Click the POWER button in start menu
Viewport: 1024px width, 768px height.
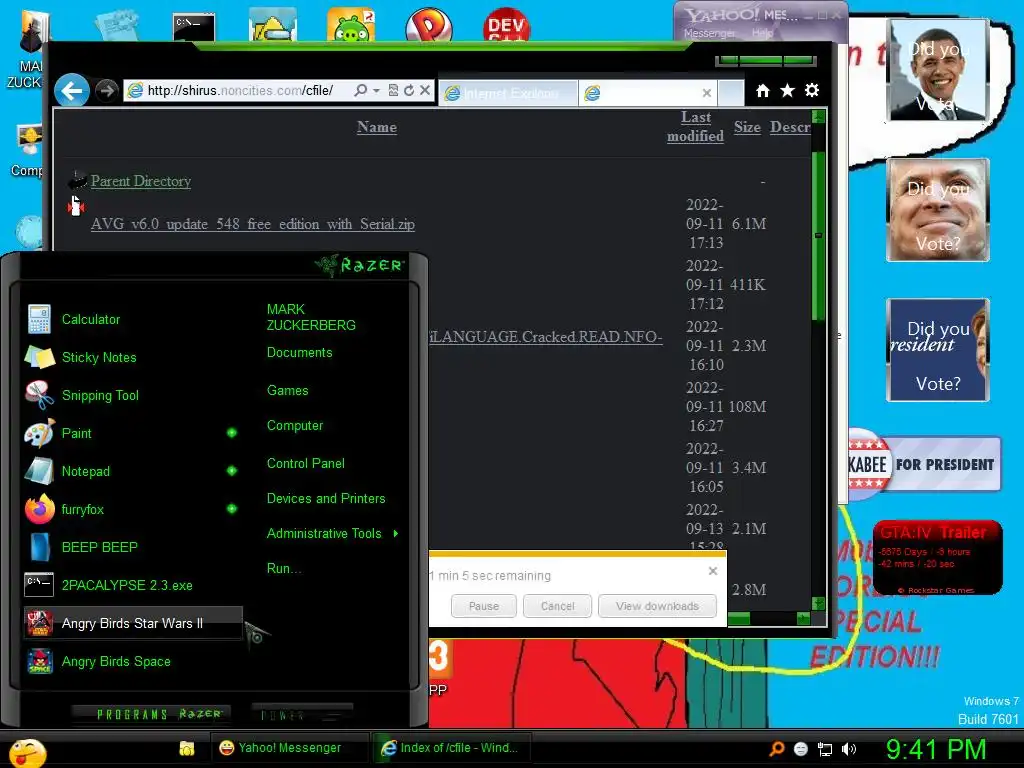[x=302, y=714]
